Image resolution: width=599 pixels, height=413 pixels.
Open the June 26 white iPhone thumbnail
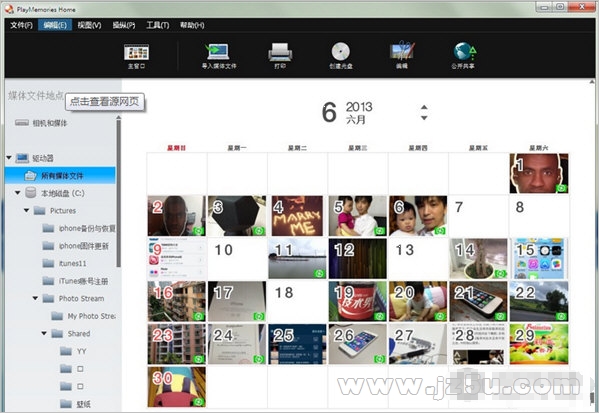coord(358,344)
